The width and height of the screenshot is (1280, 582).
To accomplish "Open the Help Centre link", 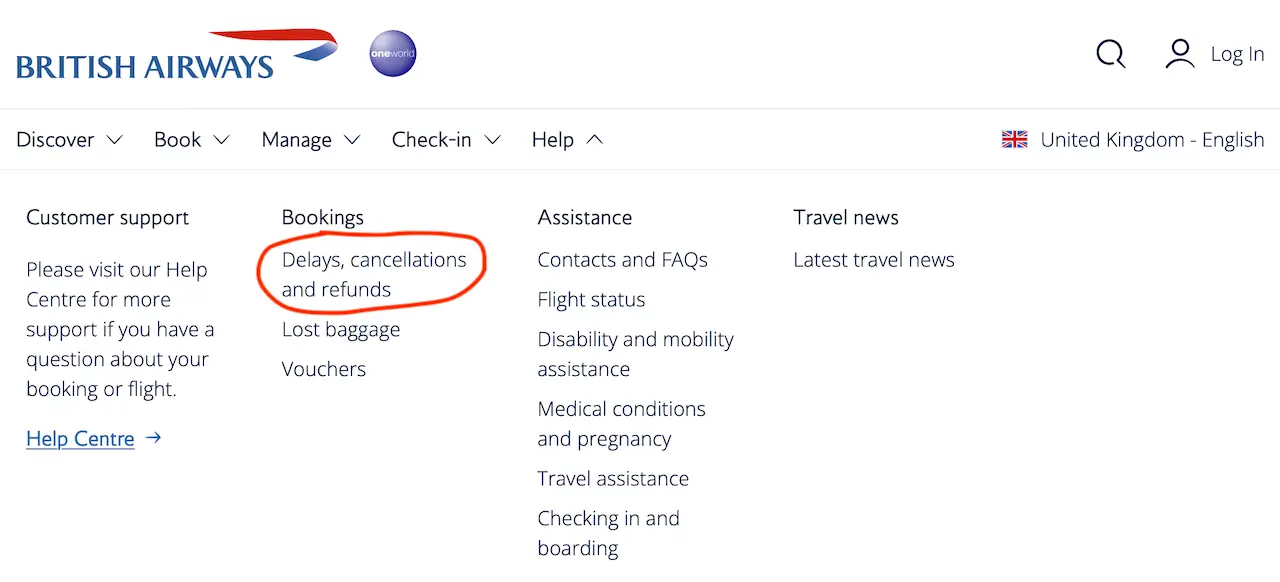I will [80, 438].
